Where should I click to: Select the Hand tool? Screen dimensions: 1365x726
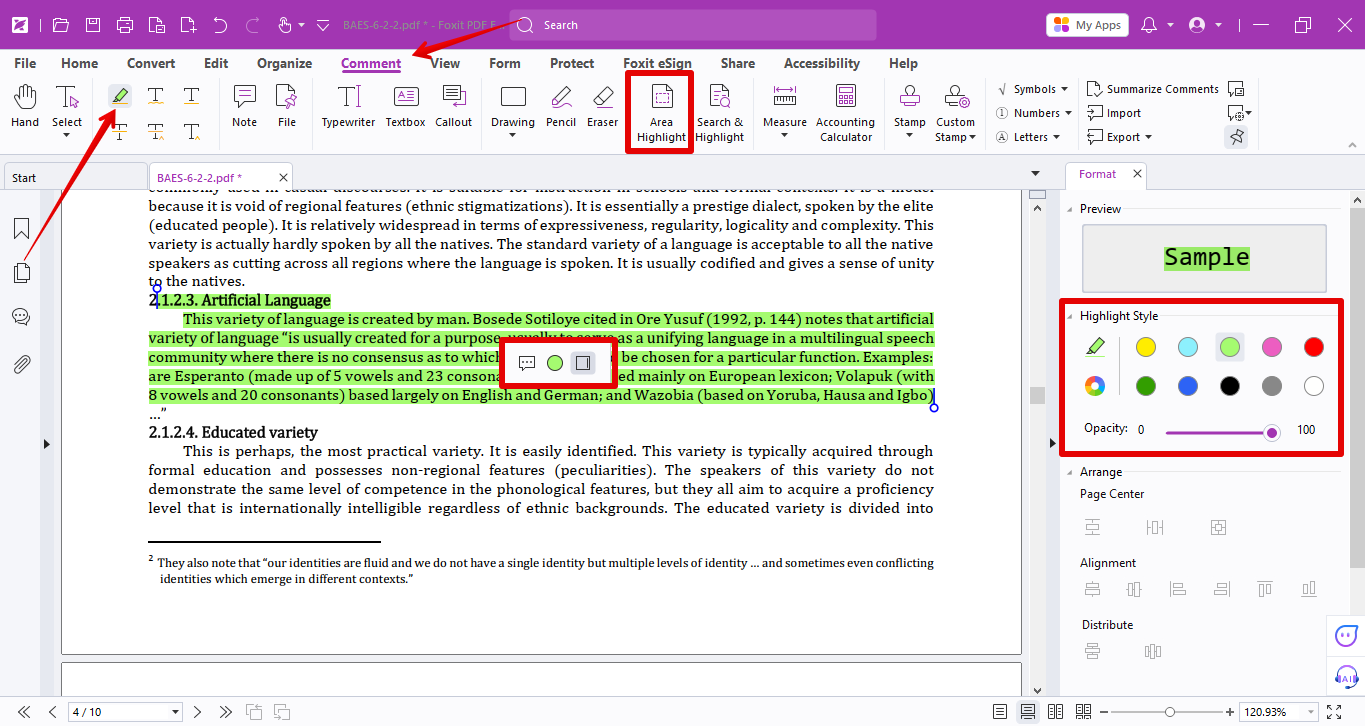[25, 107]
